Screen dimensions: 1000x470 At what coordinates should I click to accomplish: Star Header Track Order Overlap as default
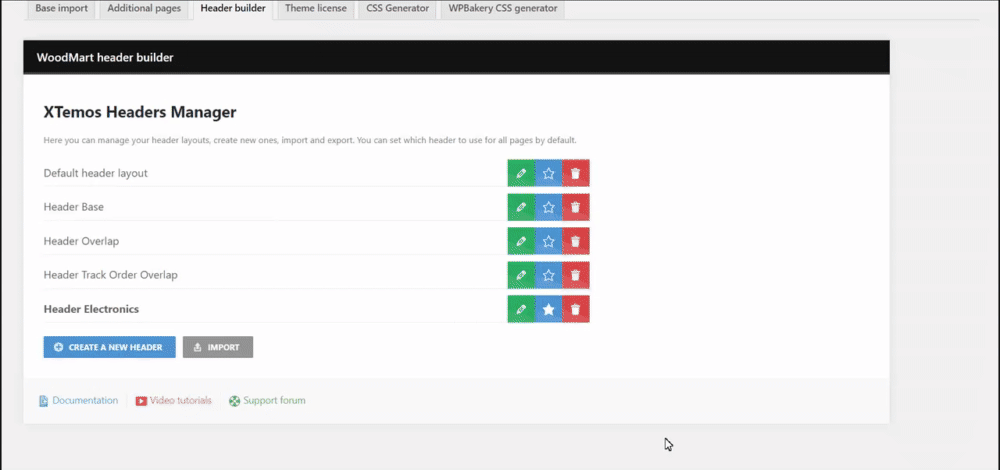548,275
